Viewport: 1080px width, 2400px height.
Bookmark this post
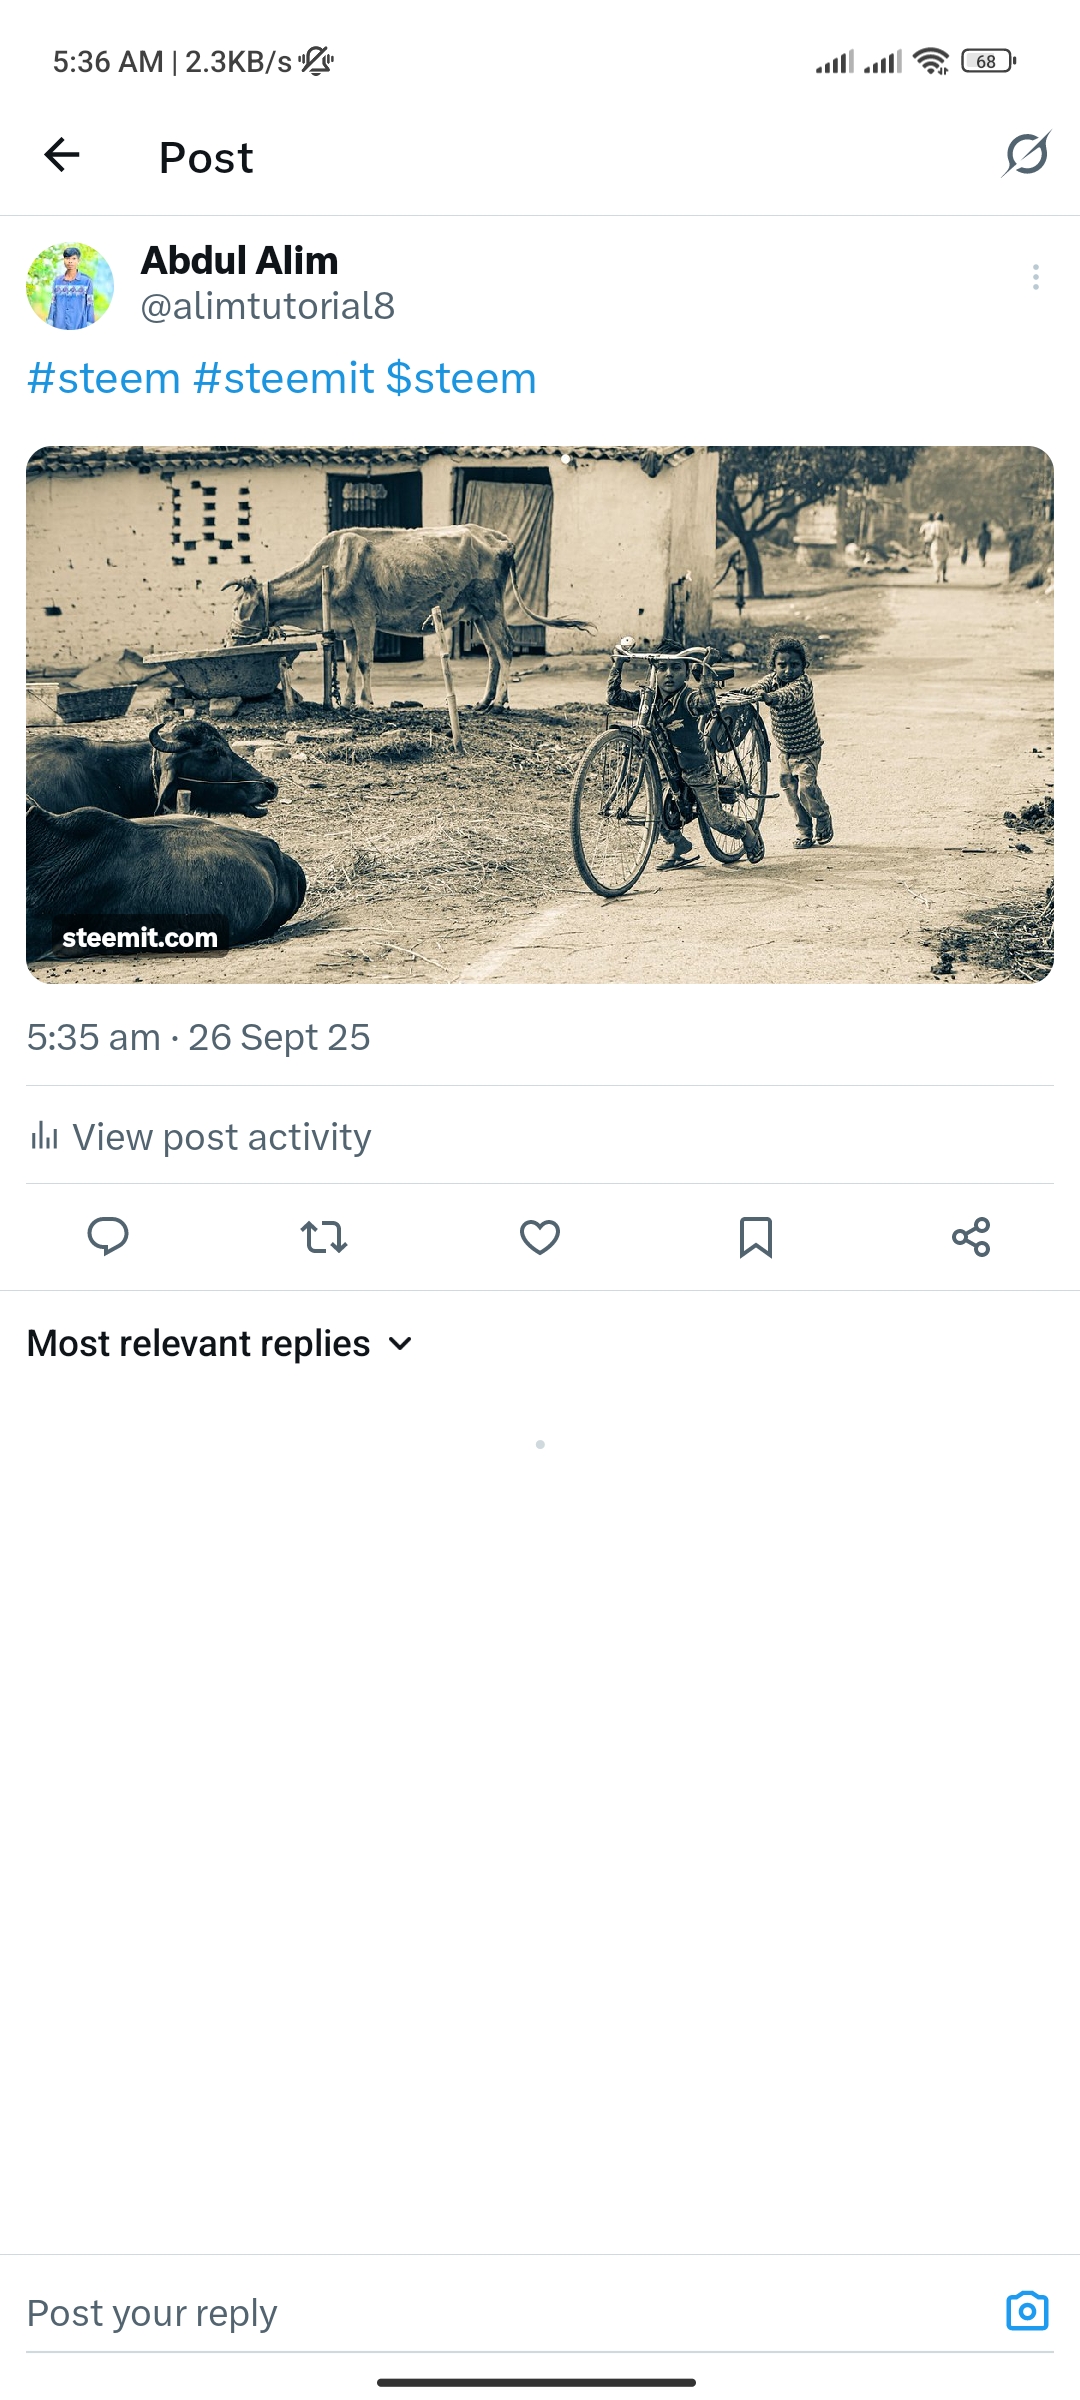[755, 1237]
